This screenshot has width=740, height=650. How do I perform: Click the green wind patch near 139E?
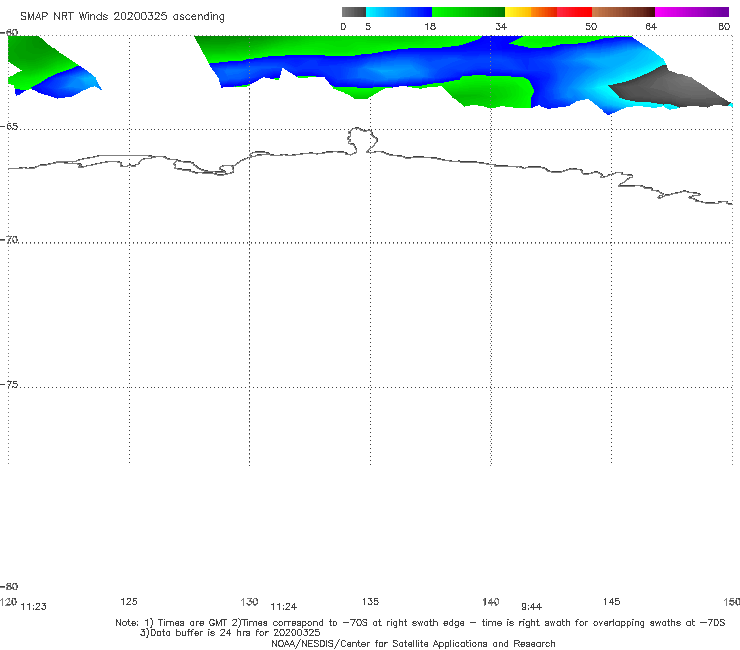pos(491,92)
